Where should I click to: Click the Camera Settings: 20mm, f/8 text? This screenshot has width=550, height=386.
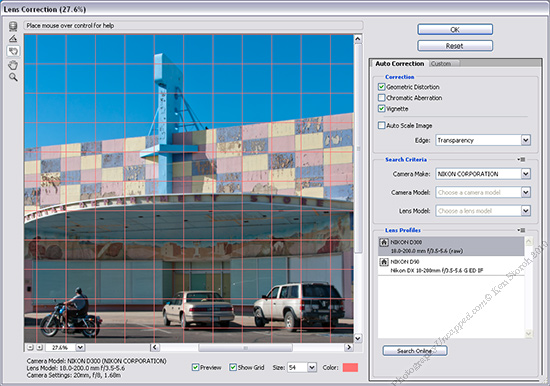click(74, 375)
